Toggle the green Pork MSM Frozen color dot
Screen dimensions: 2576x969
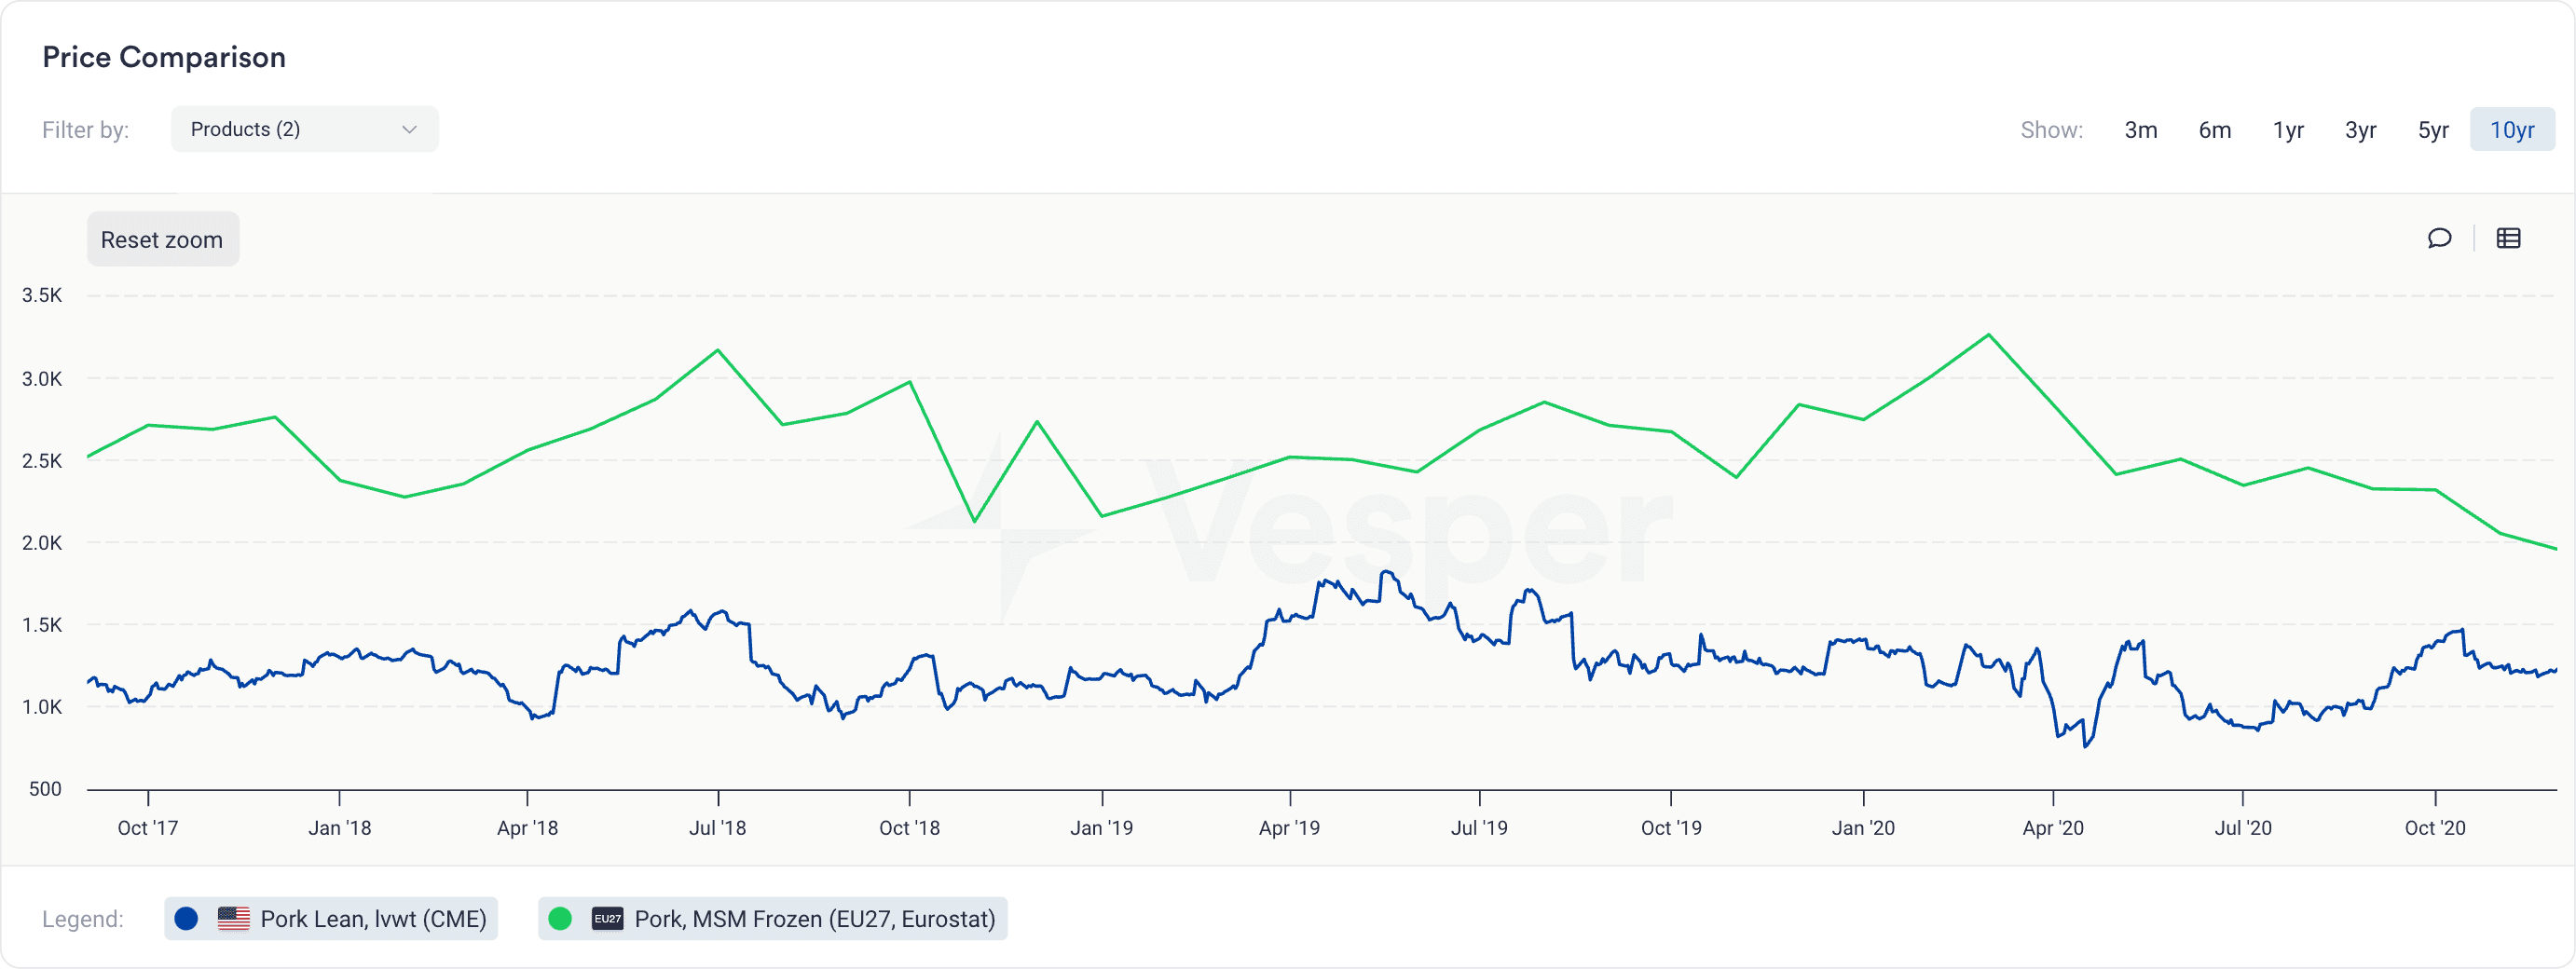click(x=560, y=918)
